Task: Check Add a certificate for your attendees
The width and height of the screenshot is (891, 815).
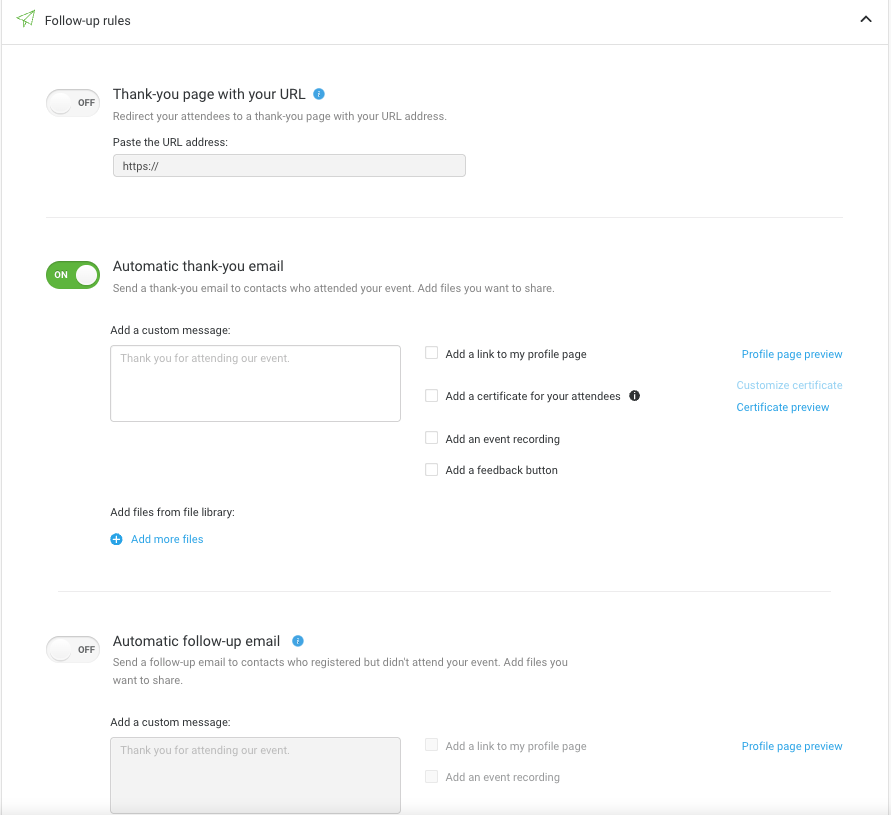Action: click(432, 396)
